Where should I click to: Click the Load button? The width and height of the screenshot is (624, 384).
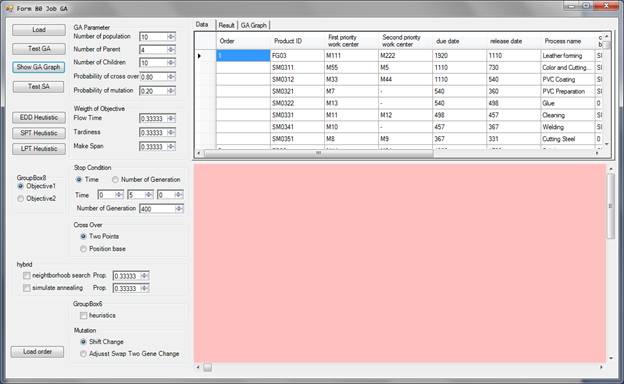click(39, 30)
